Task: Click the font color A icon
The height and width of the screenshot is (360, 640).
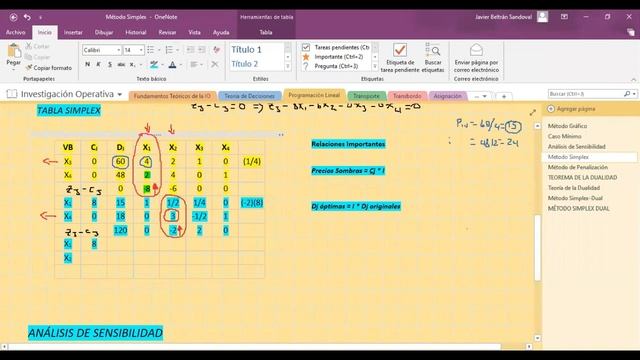Action: 173,64
